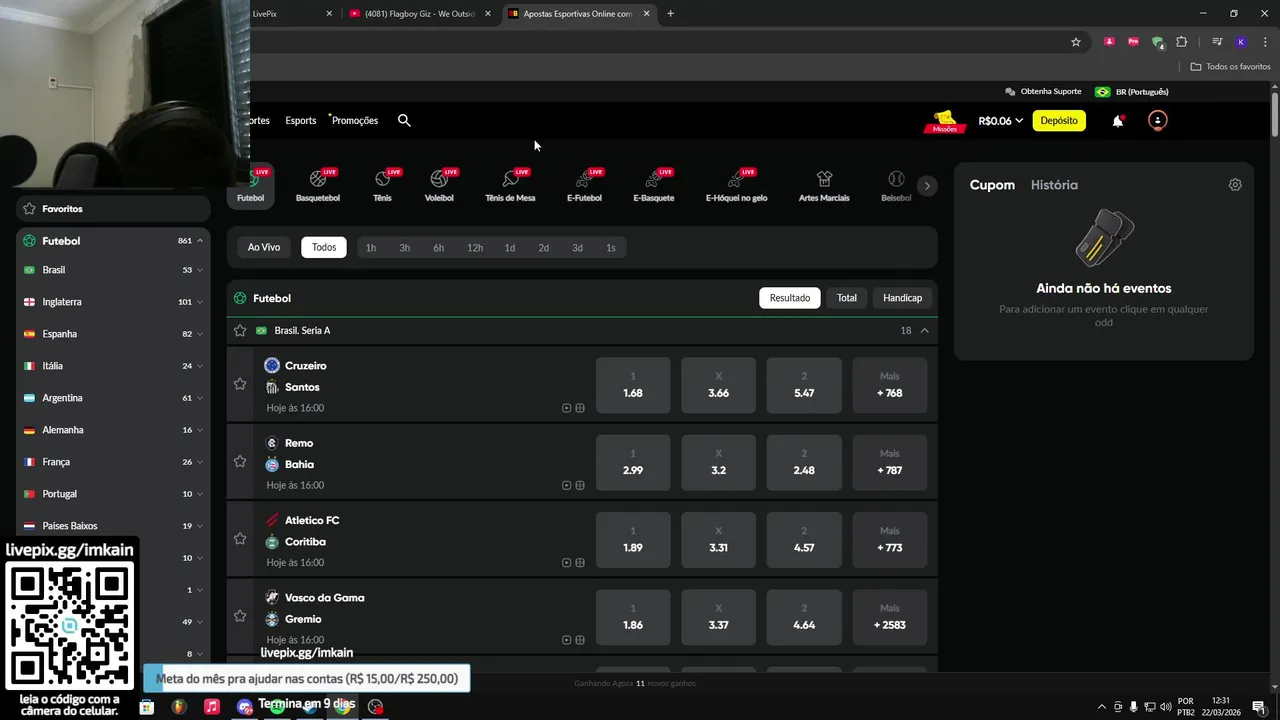The height and width of the screenshot is (720, 1280).
Task: Open Chrome three-dot menu
Action: point(1265,42)
